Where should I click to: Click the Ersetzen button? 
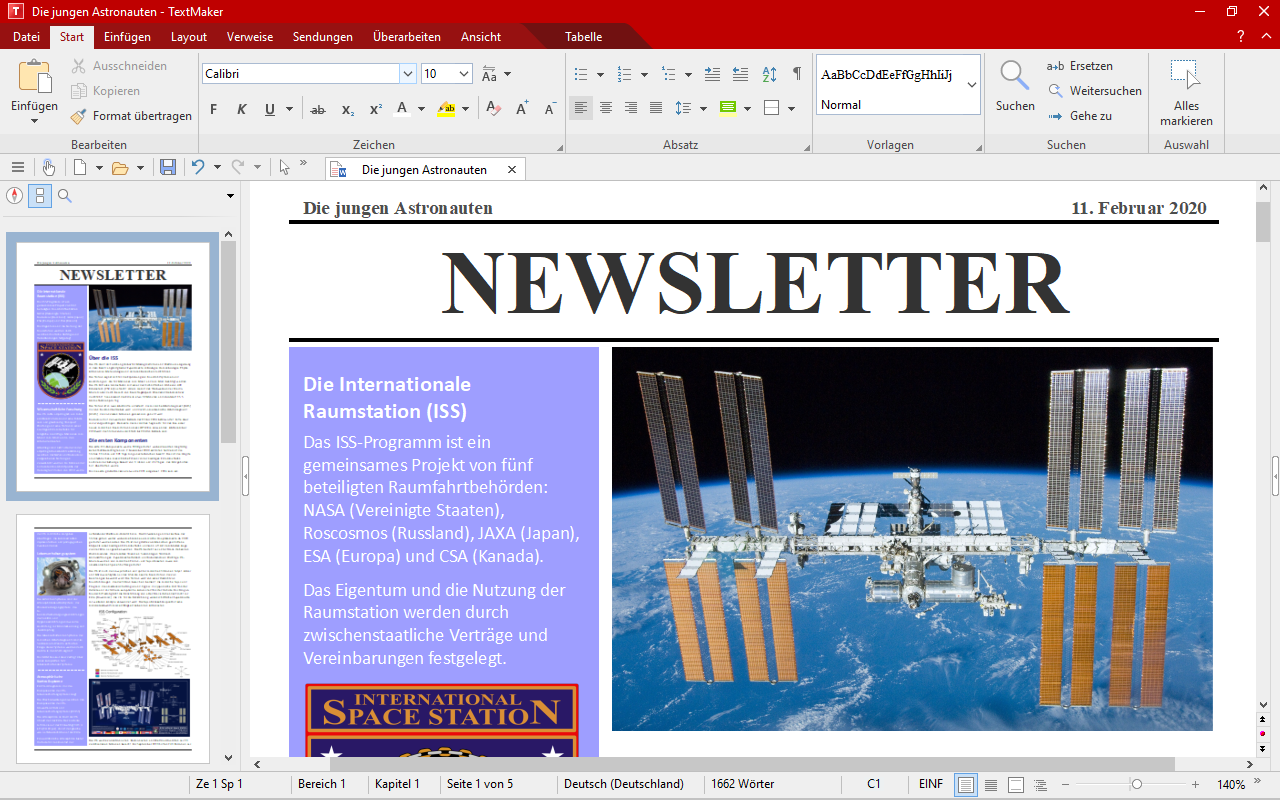(1080, 66)
